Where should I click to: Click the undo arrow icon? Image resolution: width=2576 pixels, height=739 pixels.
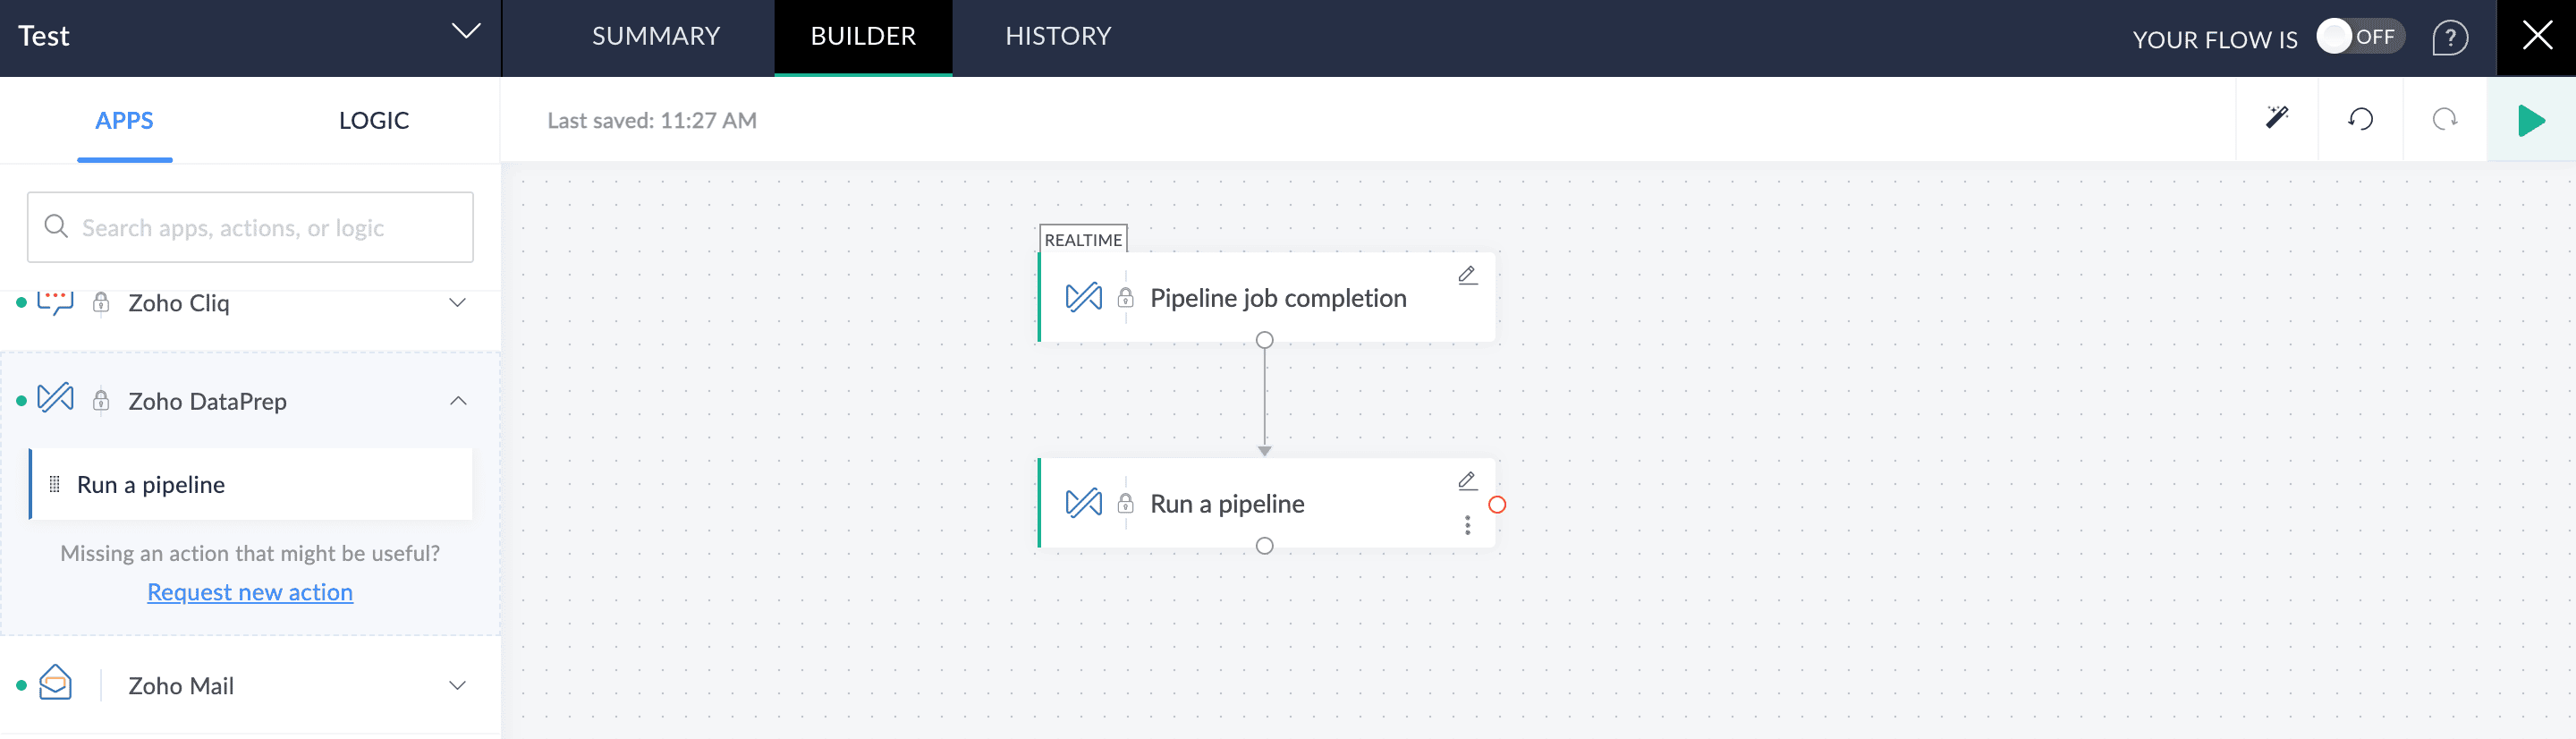pos(2360,119)
